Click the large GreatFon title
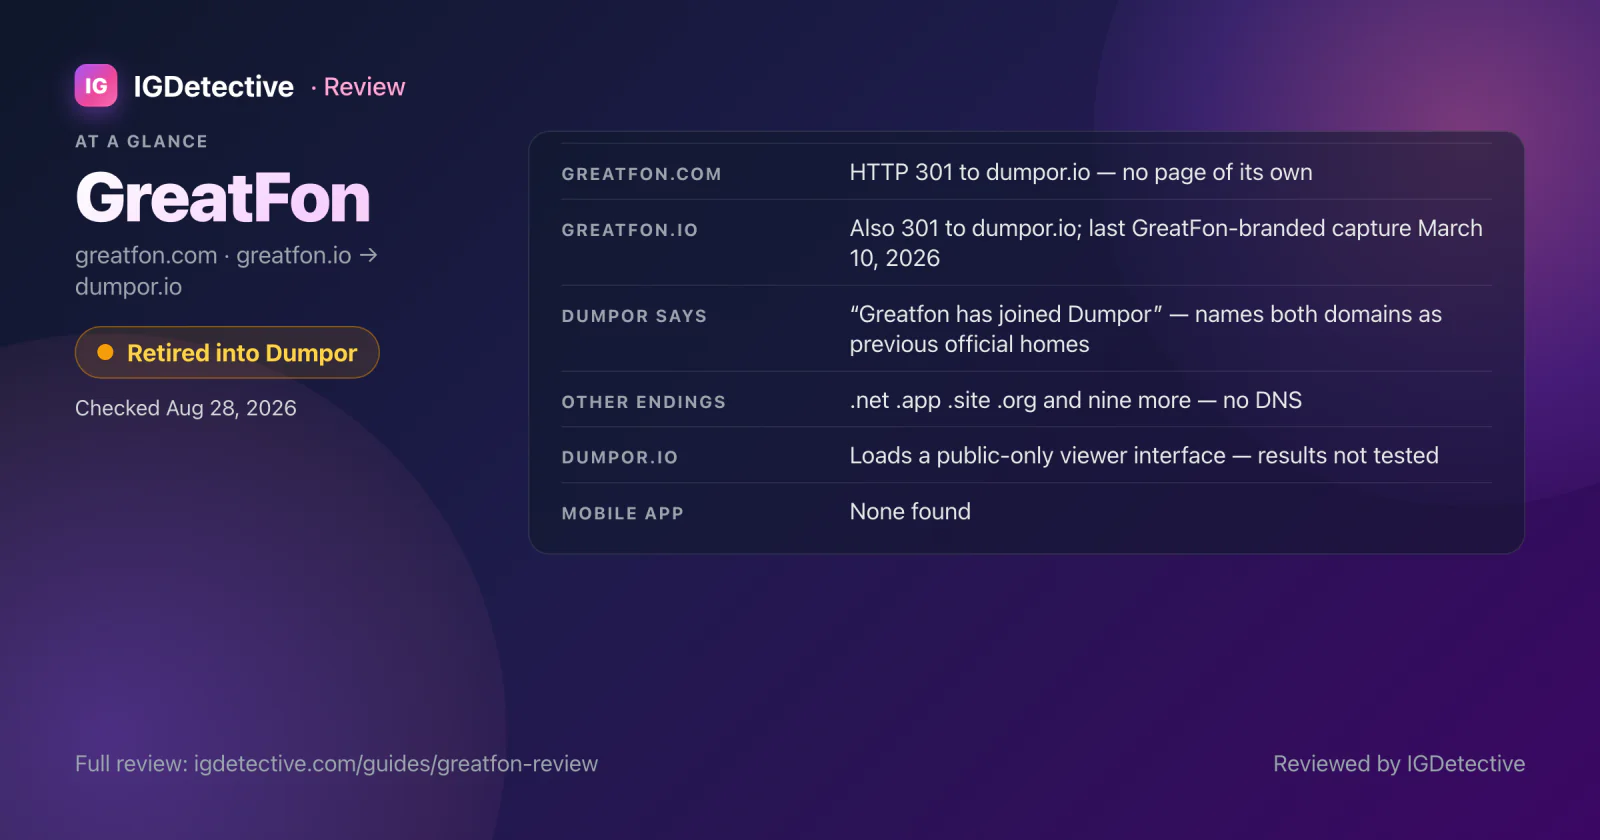 click(223, 198)
